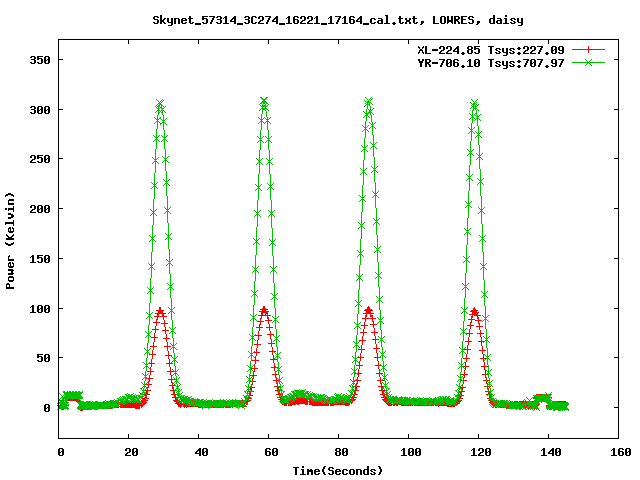Click the x-axis tick label 100
640x480 pixels.
pos(411,452)
